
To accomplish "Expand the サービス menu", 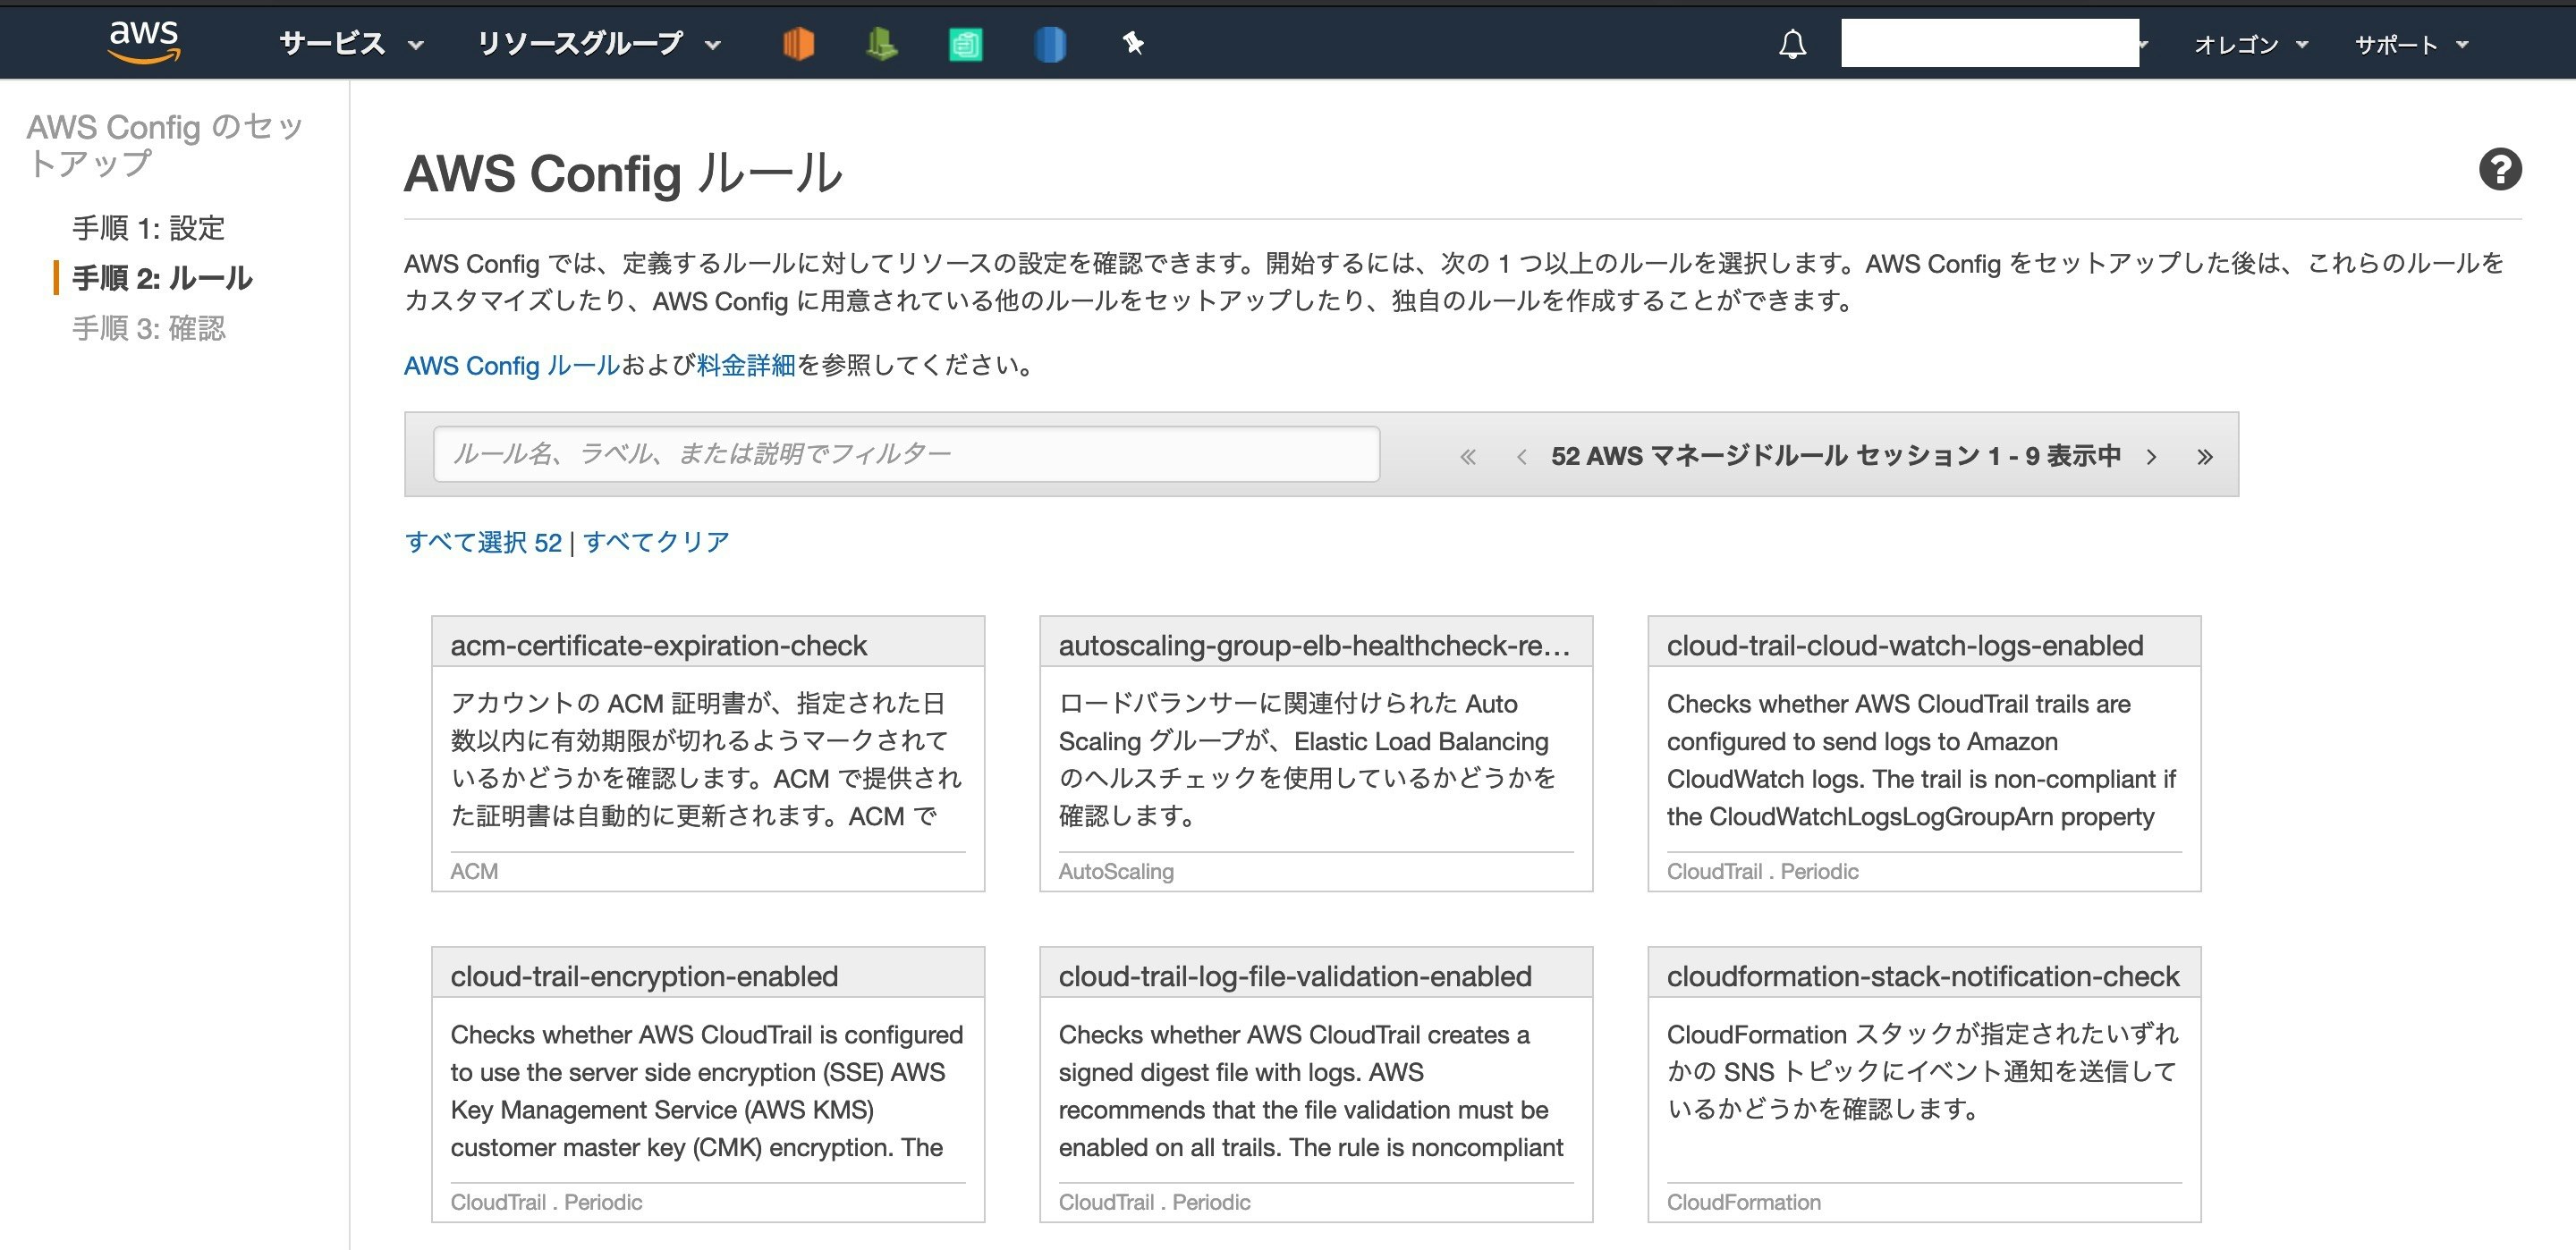I will [352, 43].
